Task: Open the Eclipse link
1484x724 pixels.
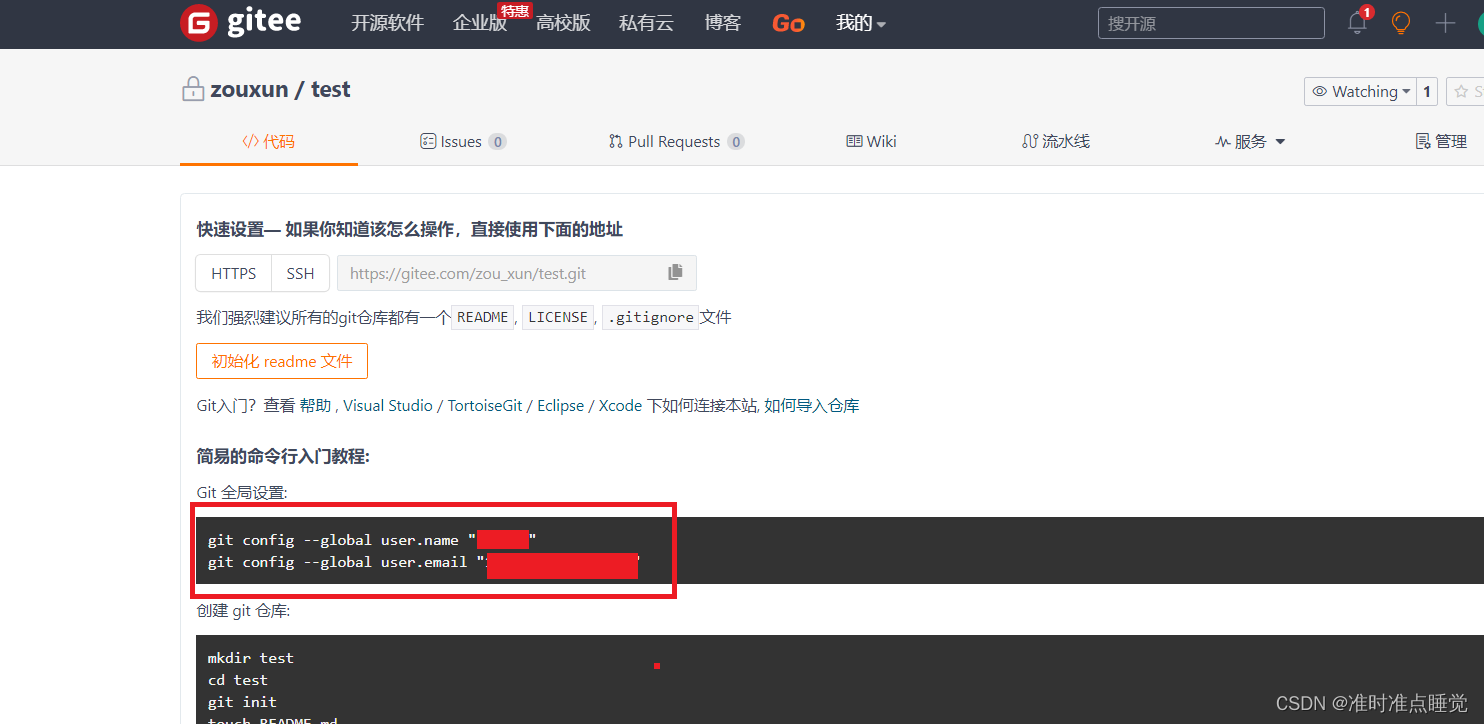Action: point(560,406)
